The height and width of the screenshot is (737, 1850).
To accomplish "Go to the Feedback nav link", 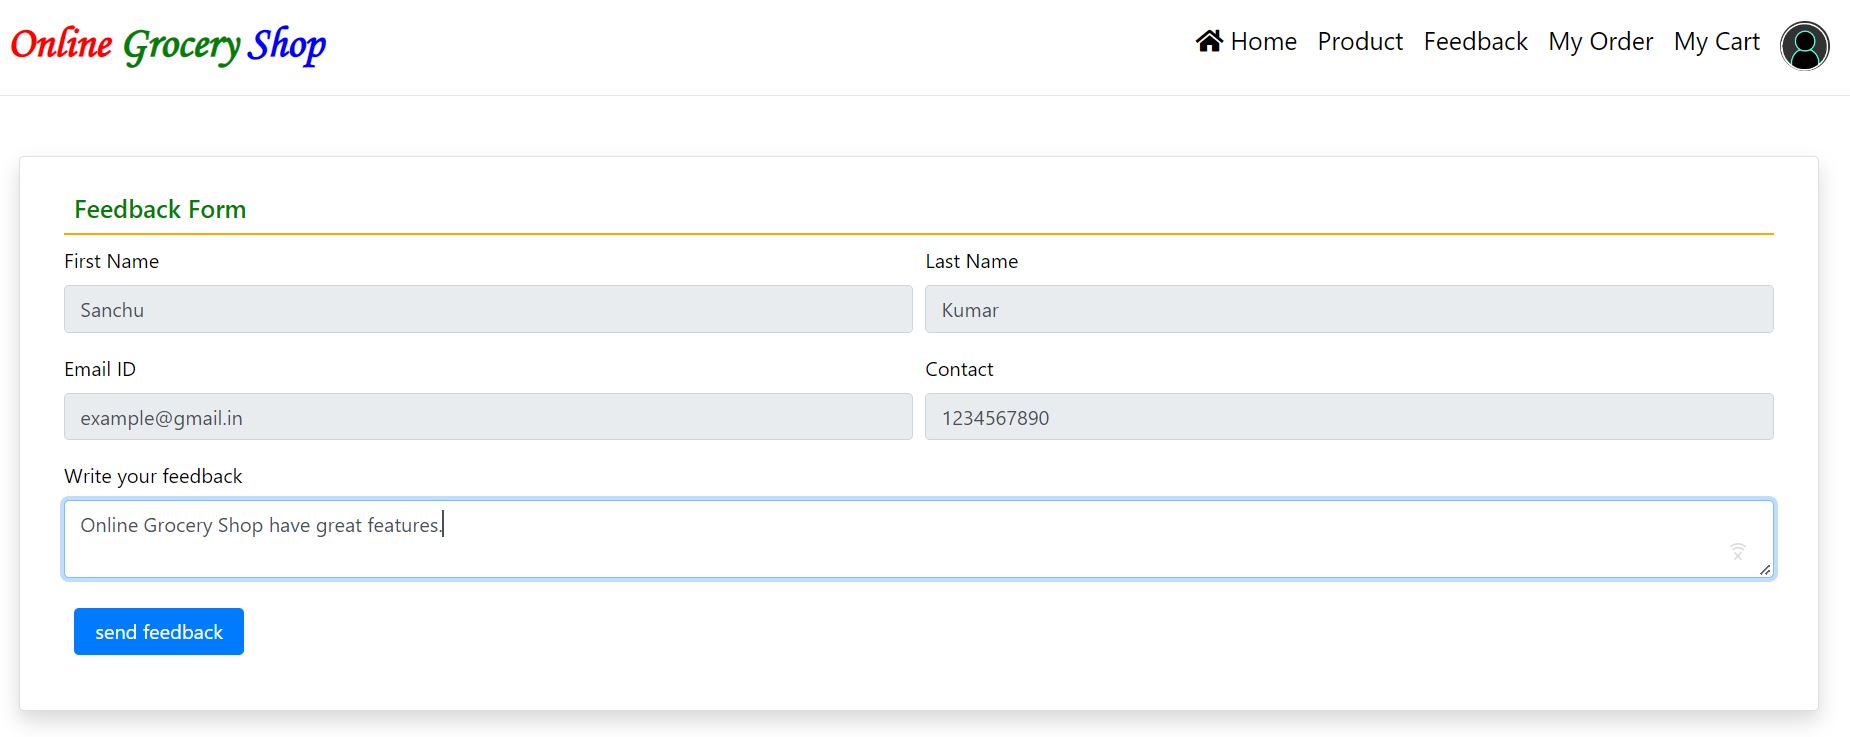I will pyautogui.click(x=1475, y=42).
